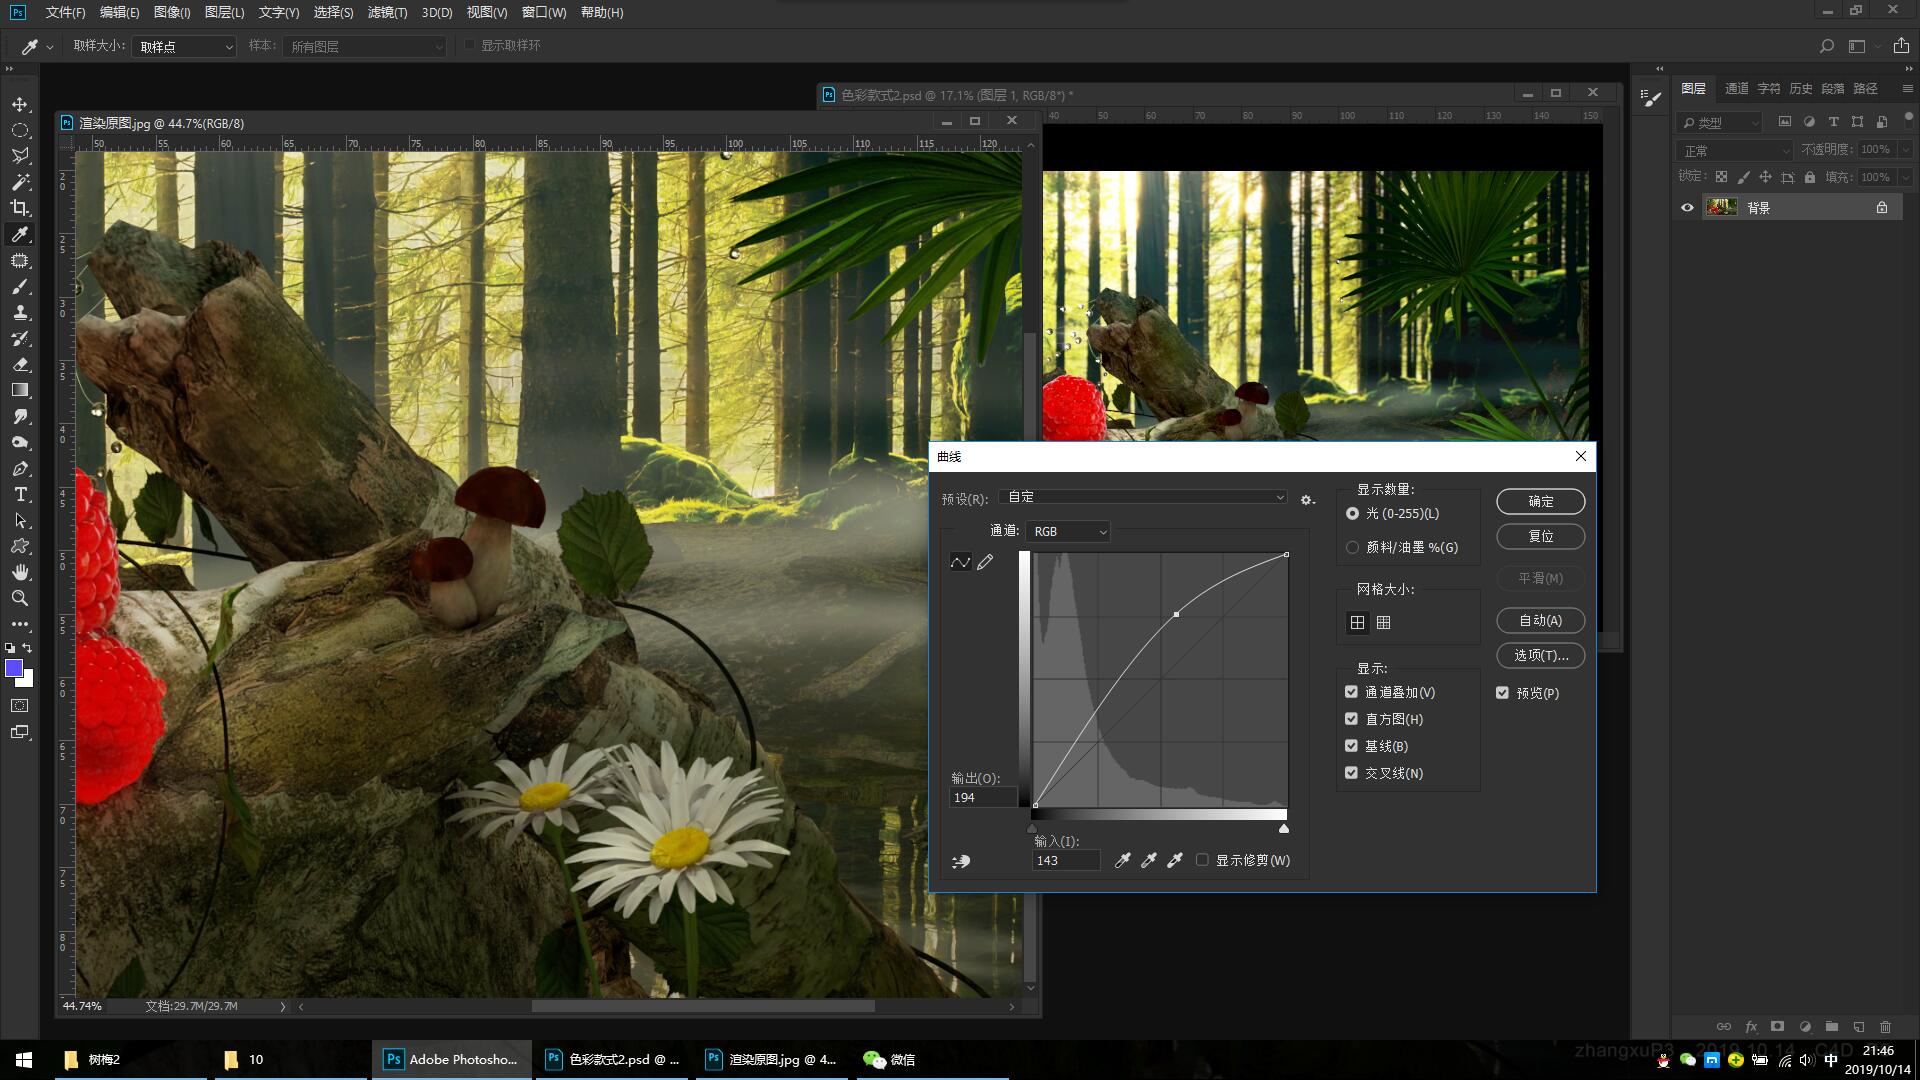Select the Eraser tool
Screen dimensions: 1920x1080
coord(20,364)
